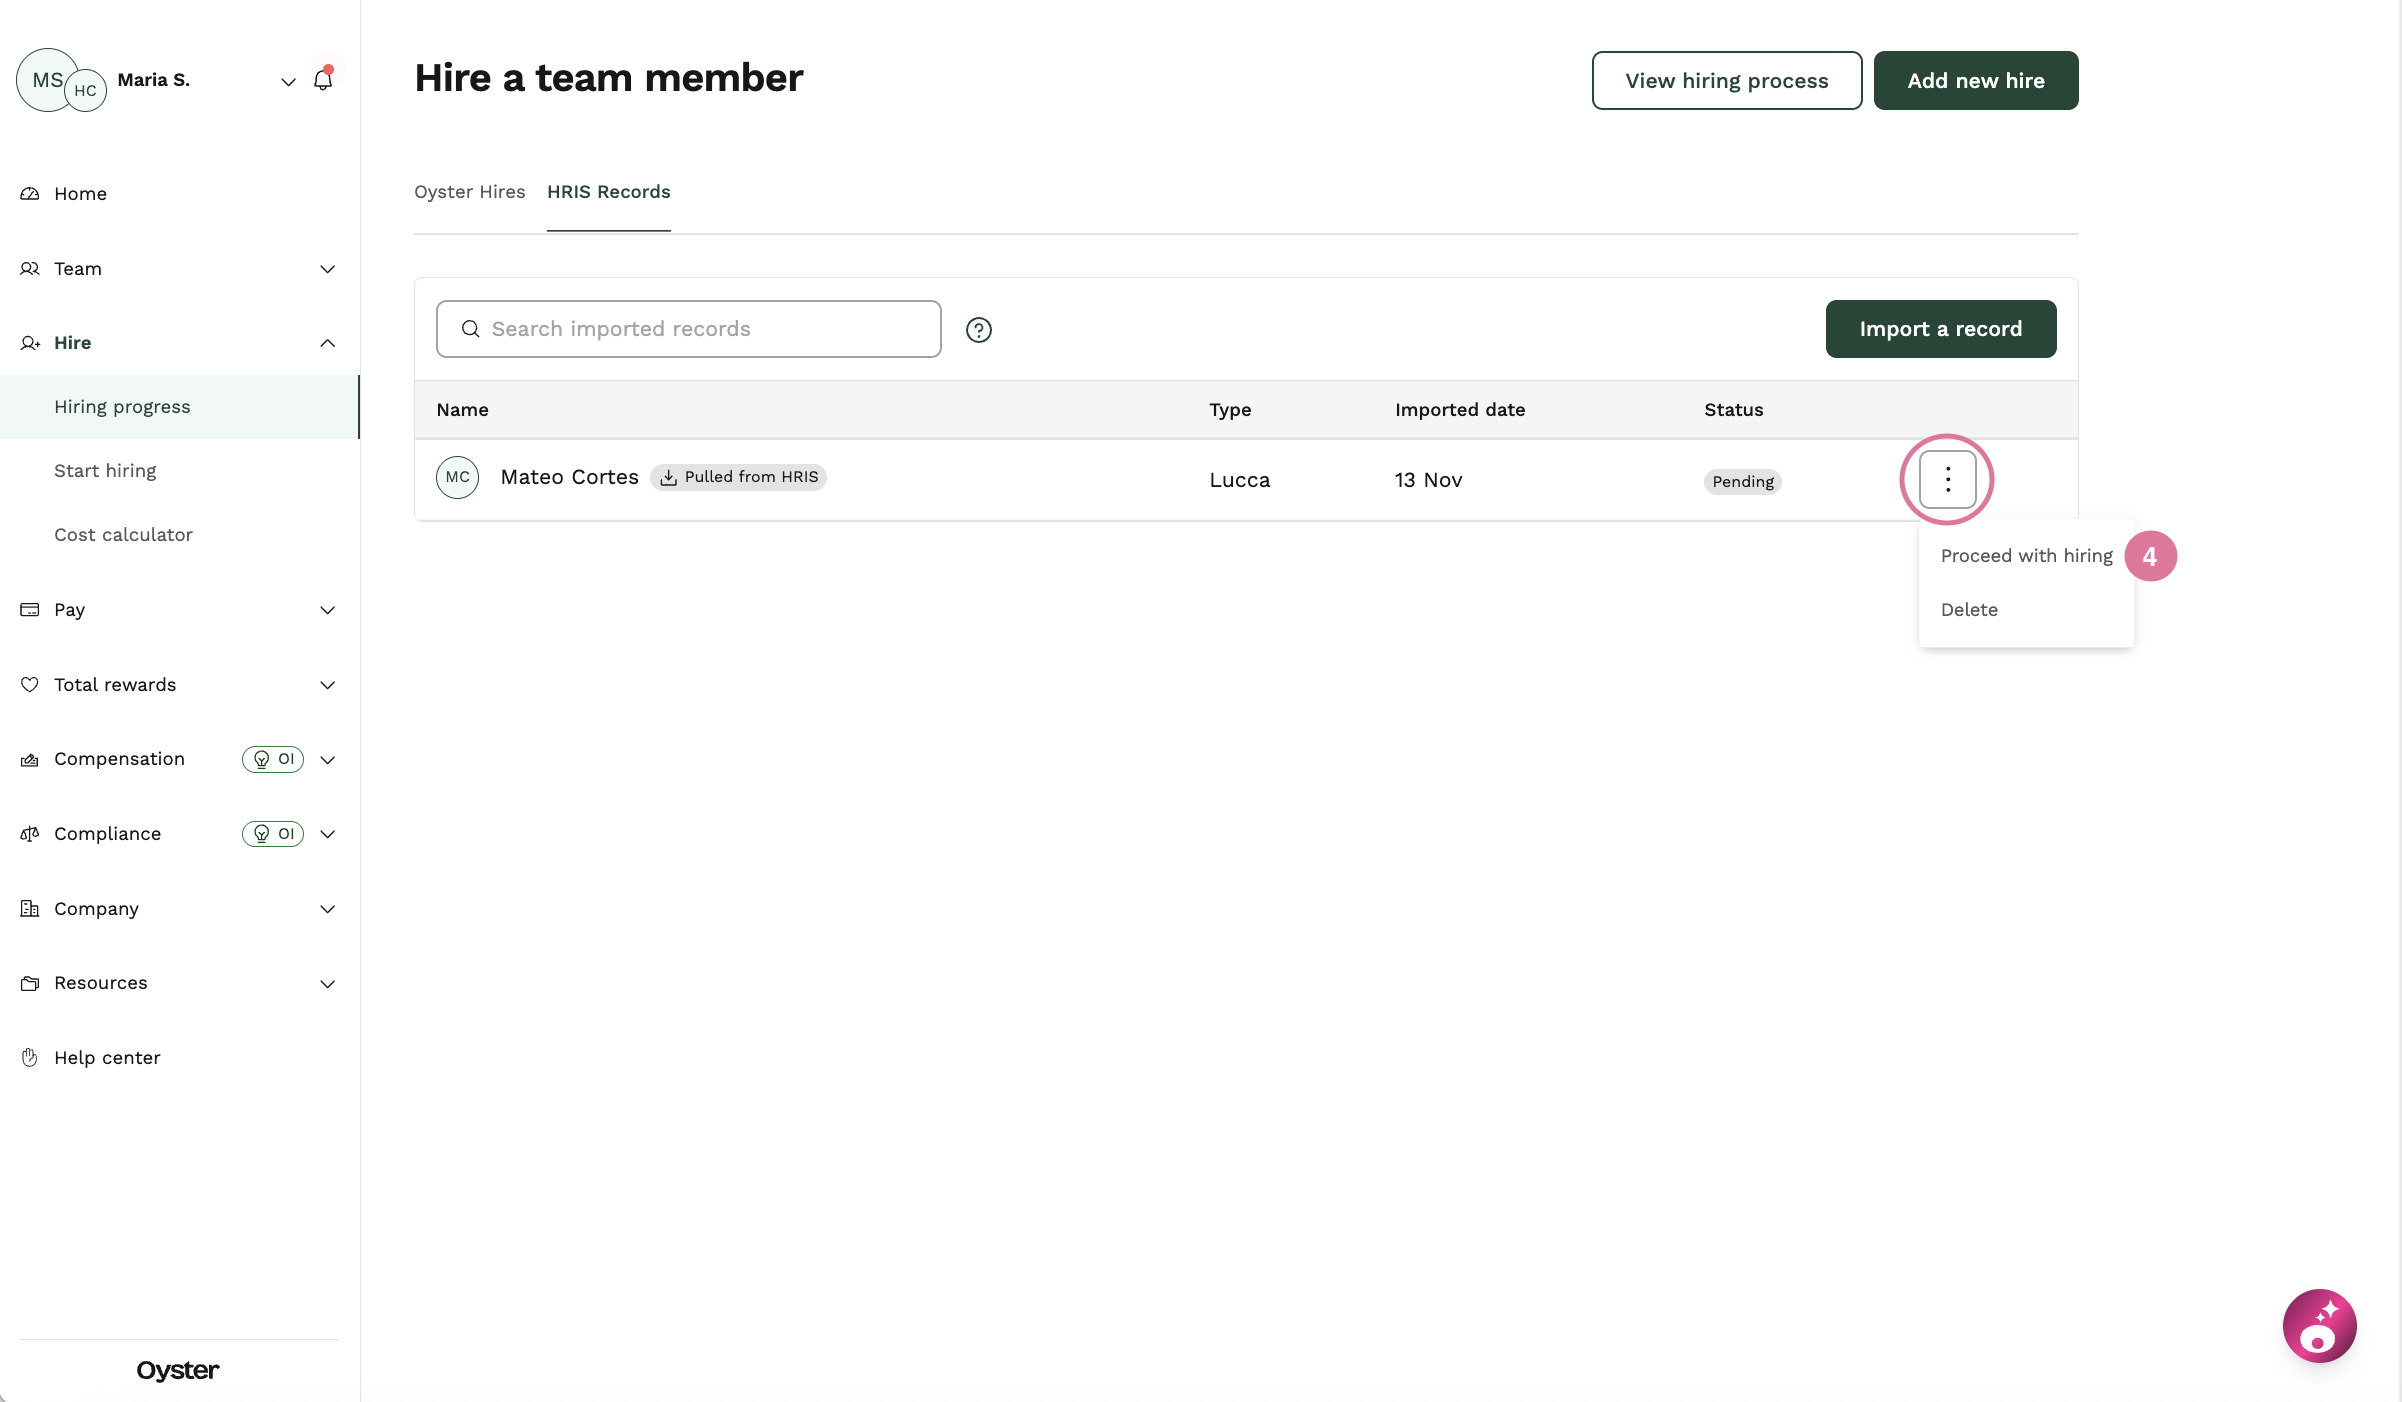This screenshot has width=2402, height=1402.
Task: Open the Mateo Cortes record
Action: [x=570, y=478]
